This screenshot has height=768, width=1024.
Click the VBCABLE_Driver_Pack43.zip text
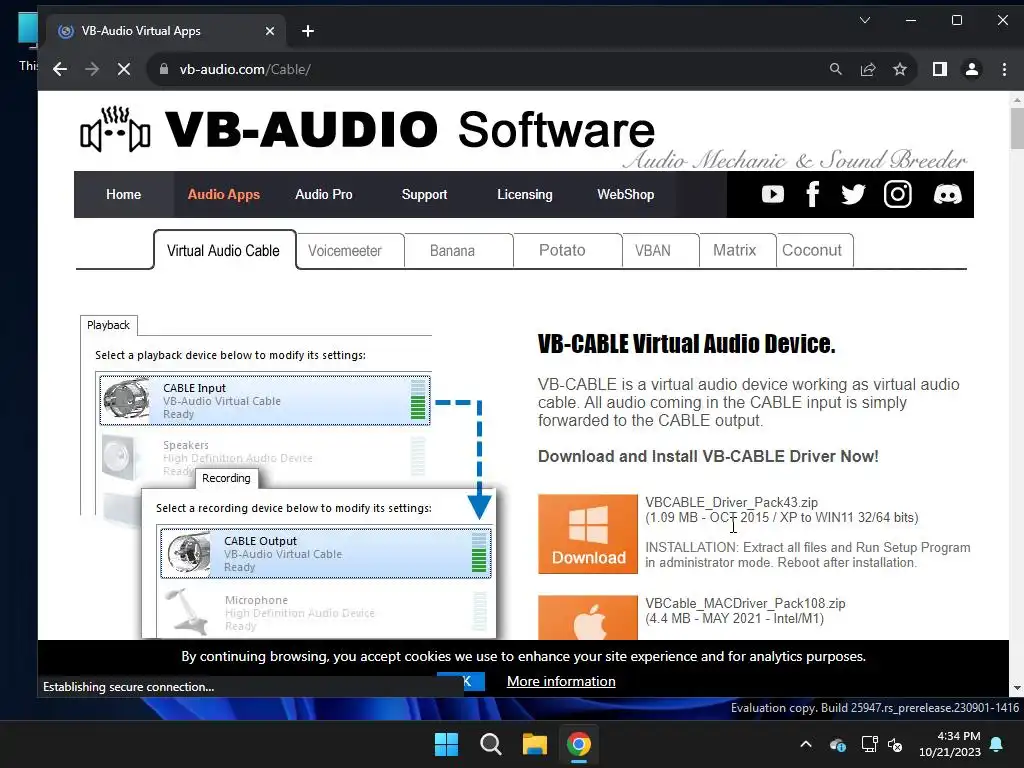[x=731, y=502]
